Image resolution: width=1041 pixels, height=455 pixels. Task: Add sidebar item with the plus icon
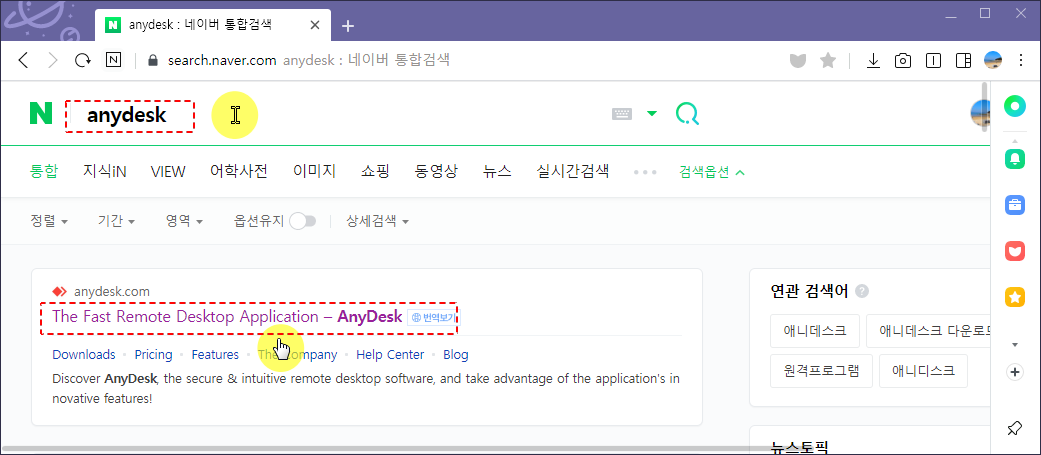coord(1014,372)
